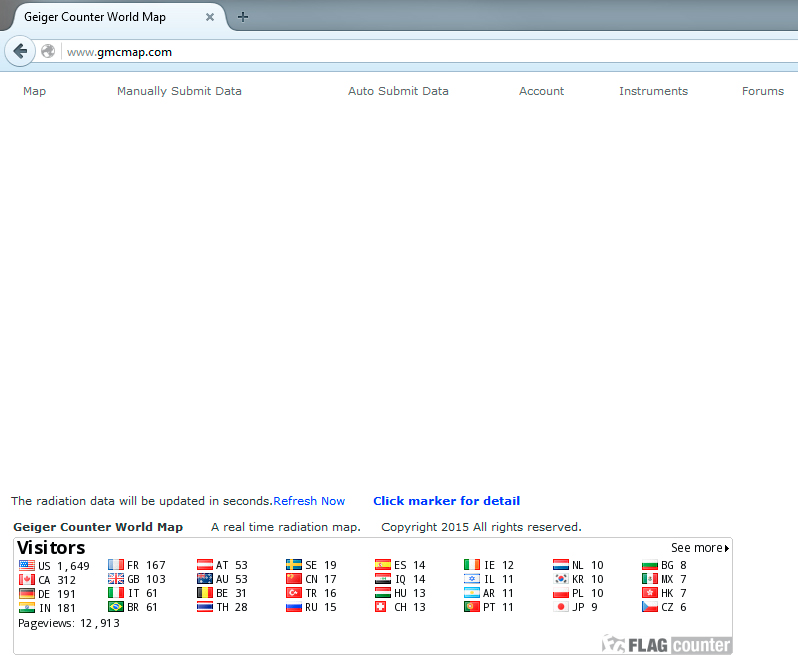Click the Portugal flag icon
The image size is (798, 670).
coord(472,607)
